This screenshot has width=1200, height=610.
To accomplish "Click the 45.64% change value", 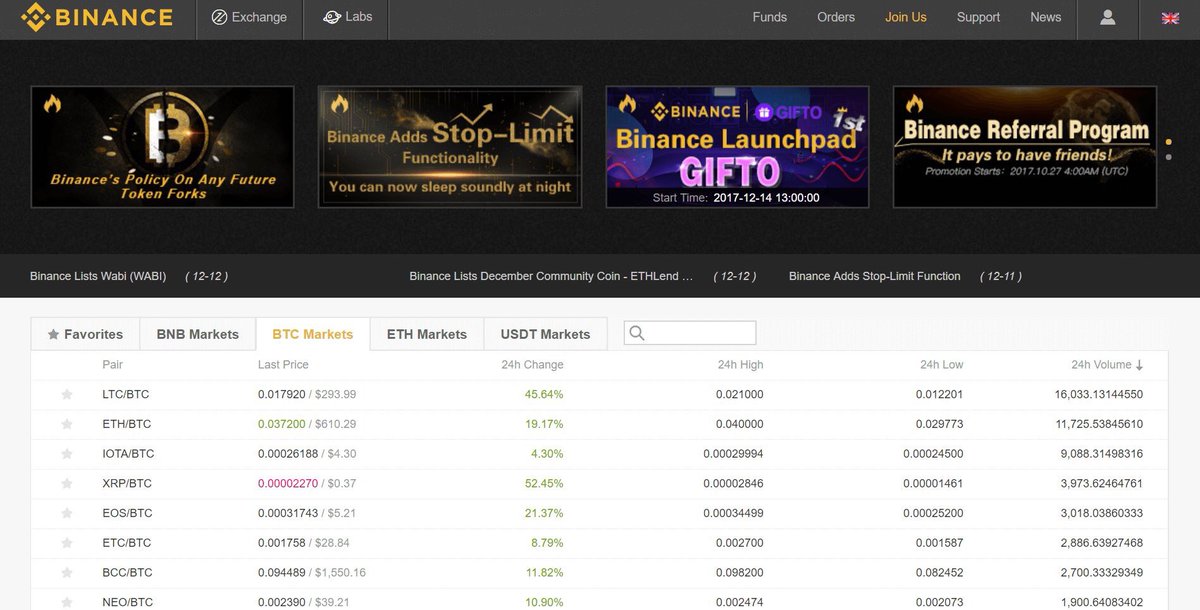I will coord(544,395).
